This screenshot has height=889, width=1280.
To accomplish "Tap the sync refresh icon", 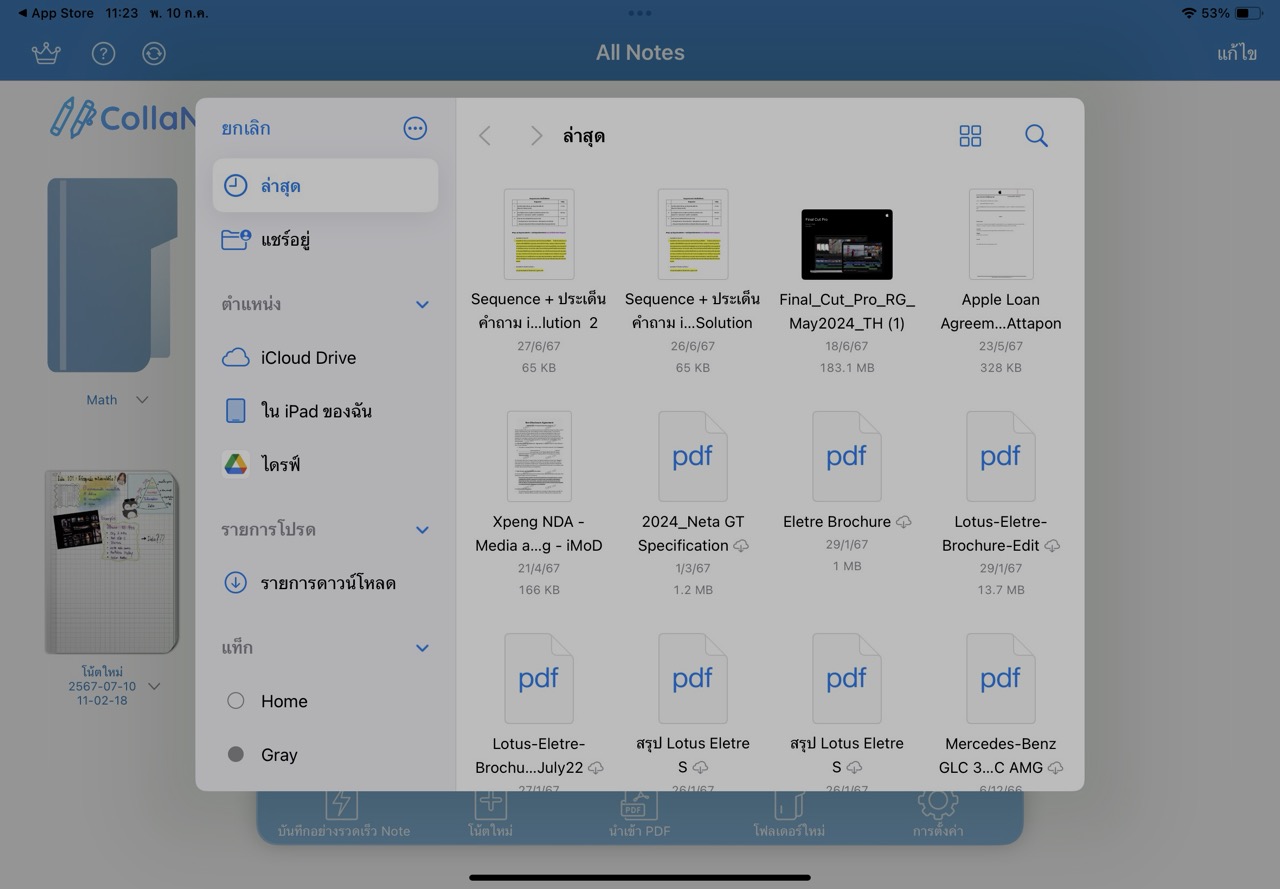I will tap(154, 53).
